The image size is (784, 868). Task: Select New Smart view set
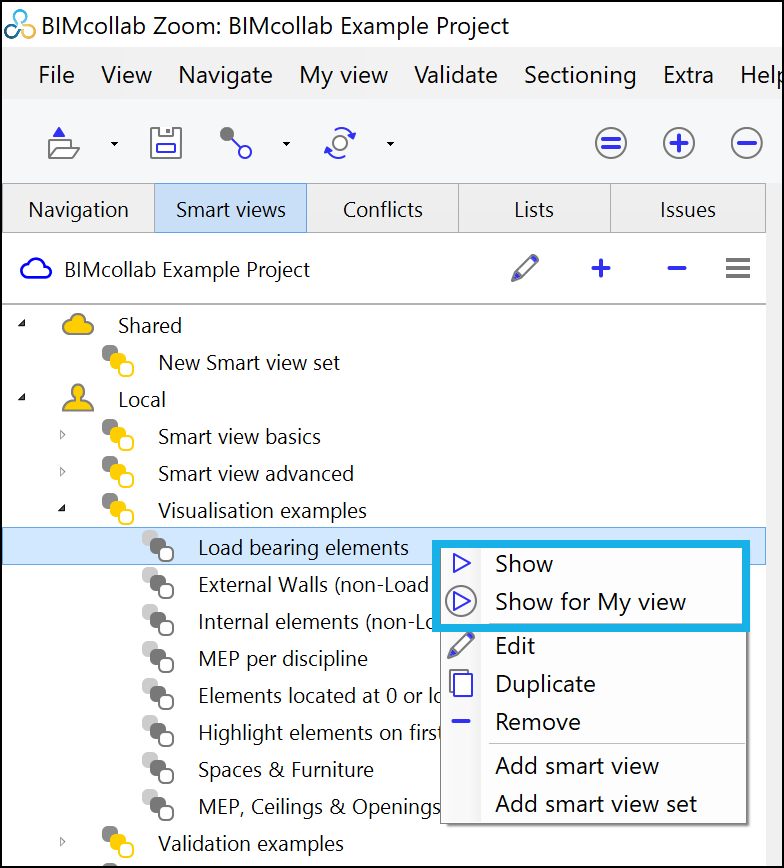click(249, 363)
